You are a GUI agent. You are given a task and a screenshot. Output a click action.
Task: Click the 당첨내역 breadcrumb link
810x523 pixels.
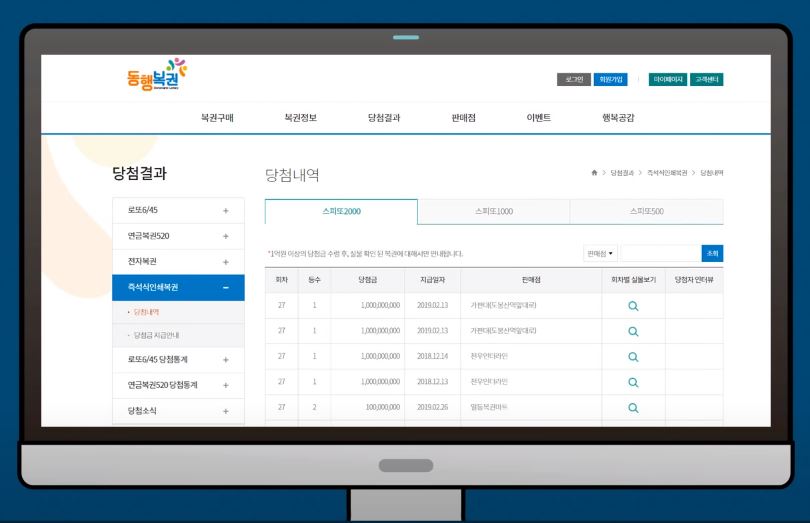(712, 173)
